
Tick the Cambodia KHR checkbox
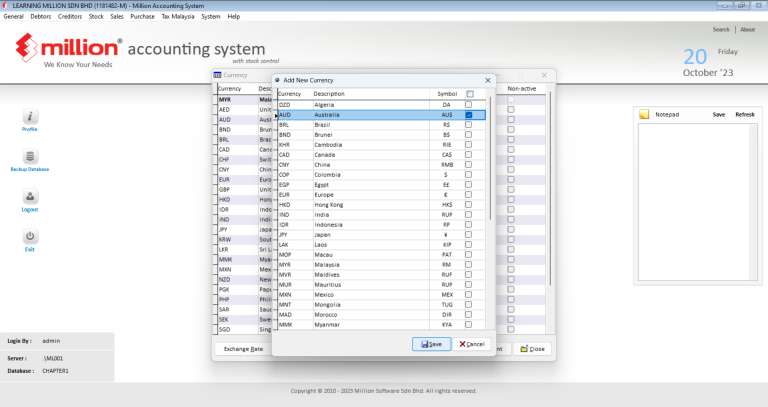469,145
